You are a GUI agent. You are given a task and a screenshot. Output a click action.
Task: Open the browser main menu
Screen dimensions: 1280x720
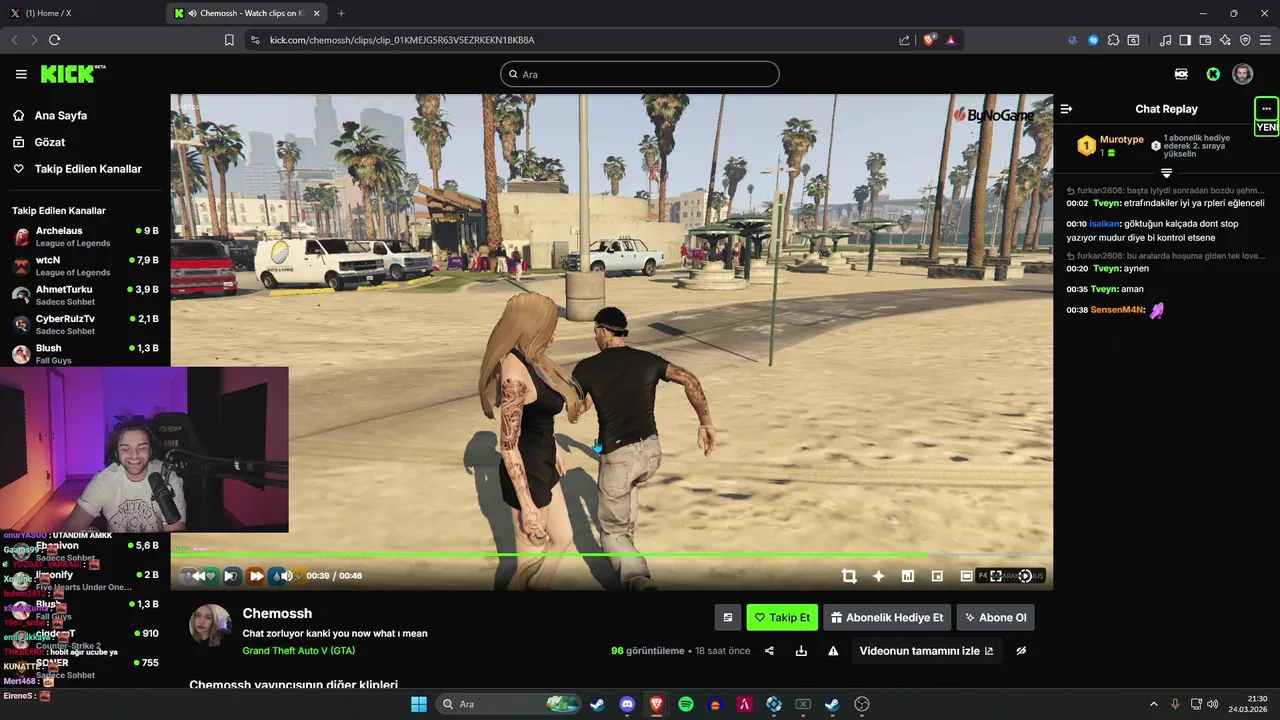pos(1265,40)
